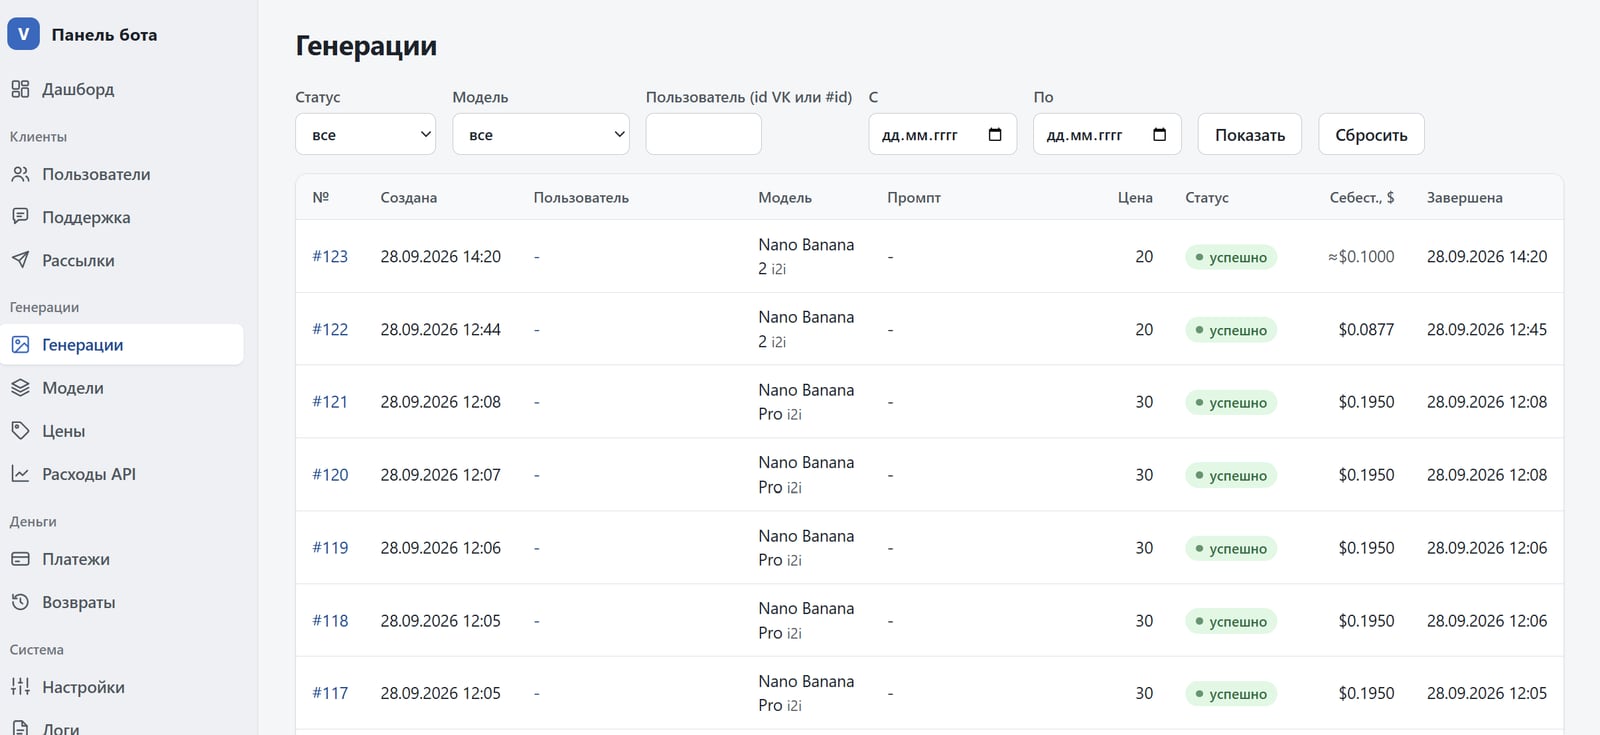Screen dimensions: 1600x735
Task: Click the Расходы API chart icon
Action: (20, 474)
